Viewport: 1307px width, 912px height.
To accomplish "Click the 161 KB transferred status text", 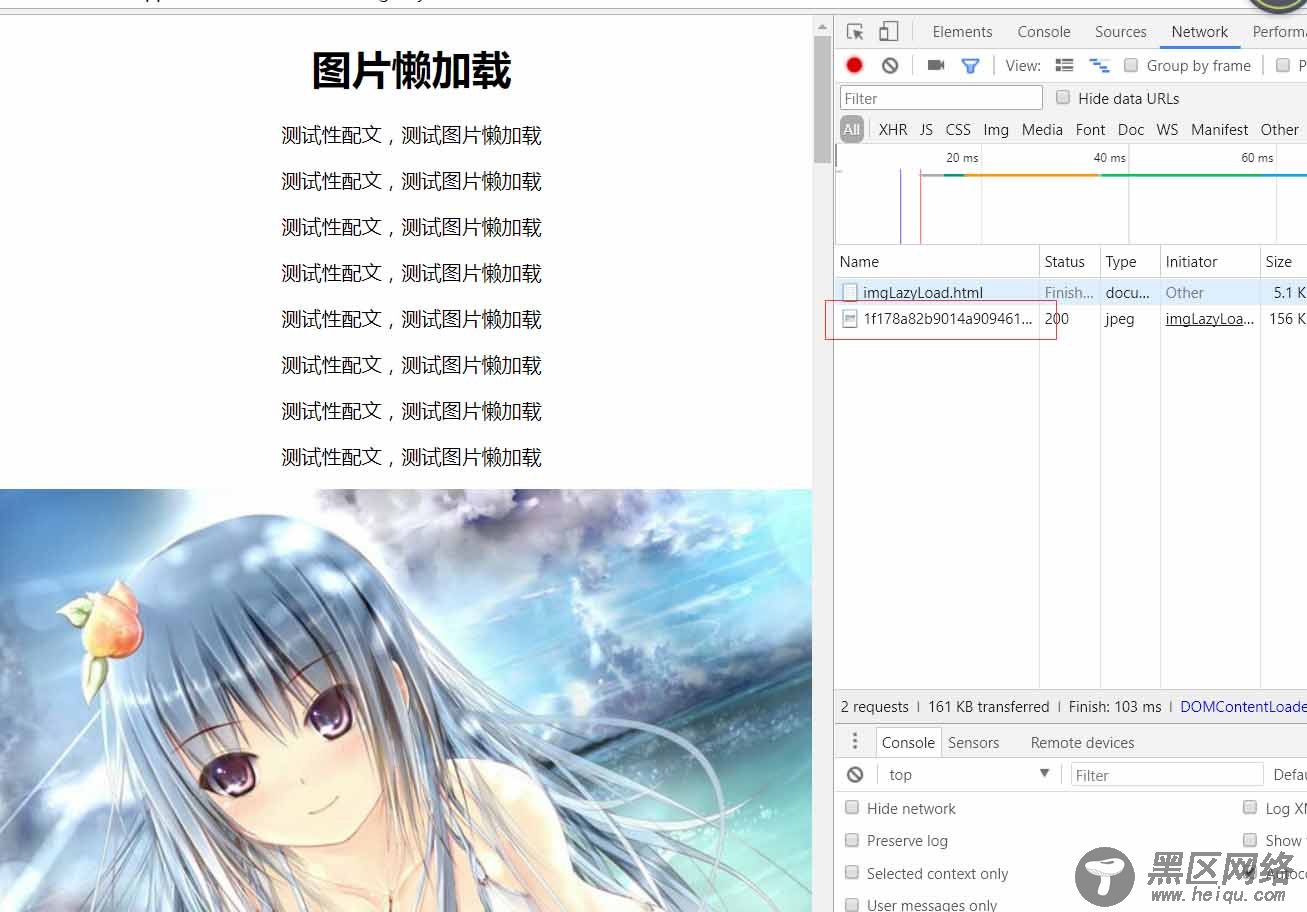I will 989,707.
